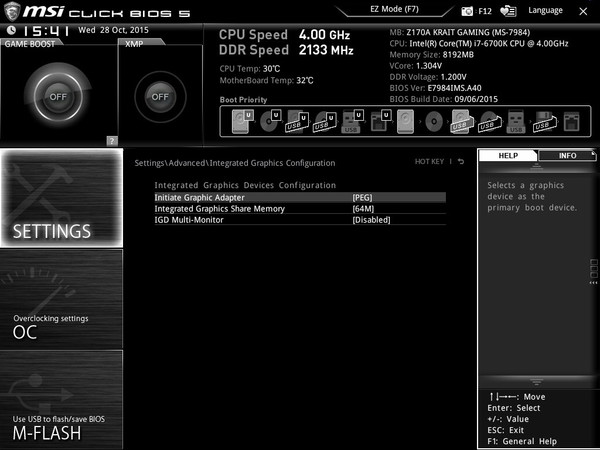Select the Initiate Graphic Adapter row label
Image resolution: width=600 pixels, height=450 pixels.
pos(199,197)
